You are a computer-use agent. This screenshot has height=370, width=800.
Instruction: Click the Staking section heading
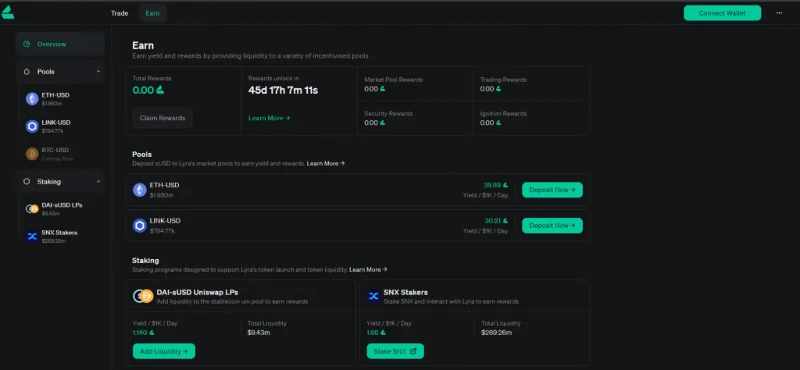tap(145, 260)
